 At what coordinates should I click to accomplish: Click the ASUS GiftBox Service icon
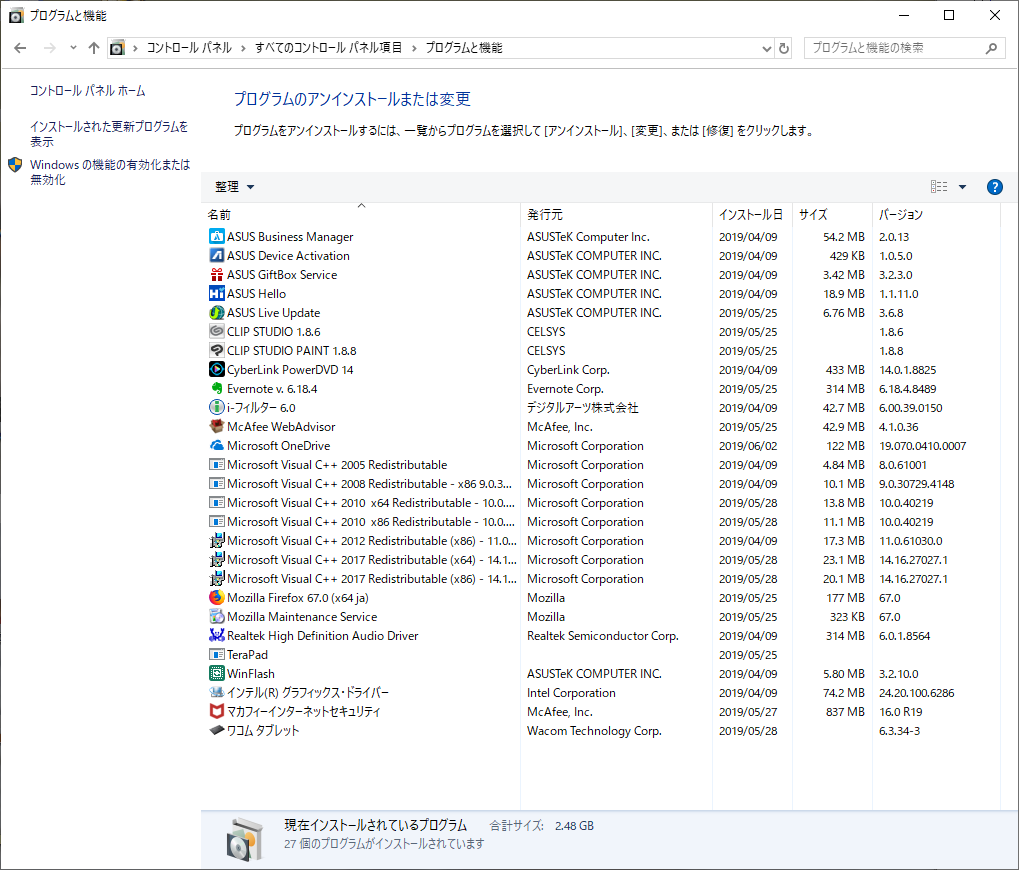click(217, 275)
